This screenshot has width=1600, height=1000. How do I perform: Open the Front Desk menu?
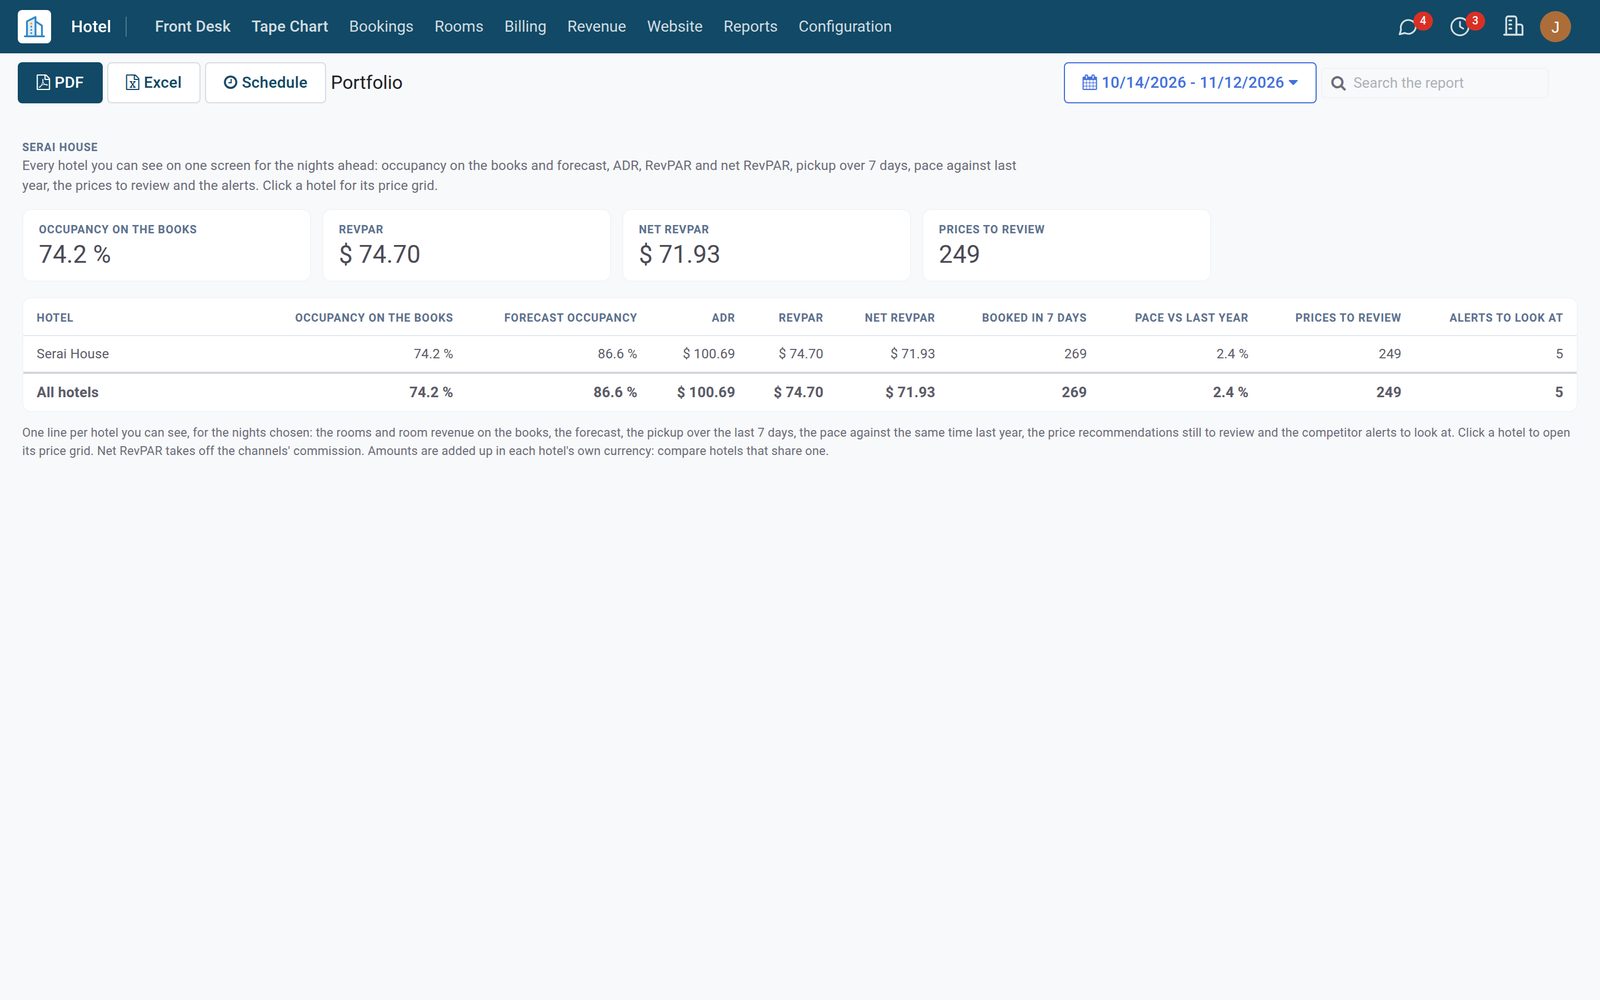[193, 26]
